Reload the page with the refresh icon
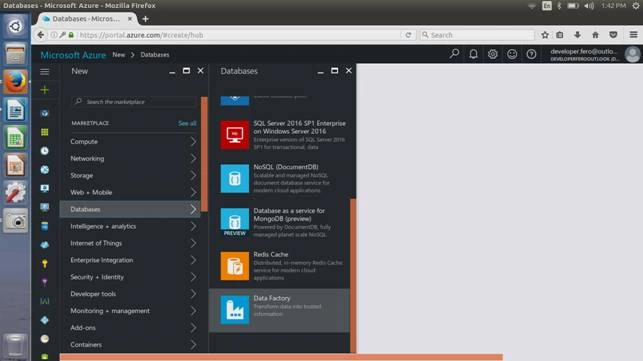This screenshot has width=643, height=361. [x=408, y=35]
